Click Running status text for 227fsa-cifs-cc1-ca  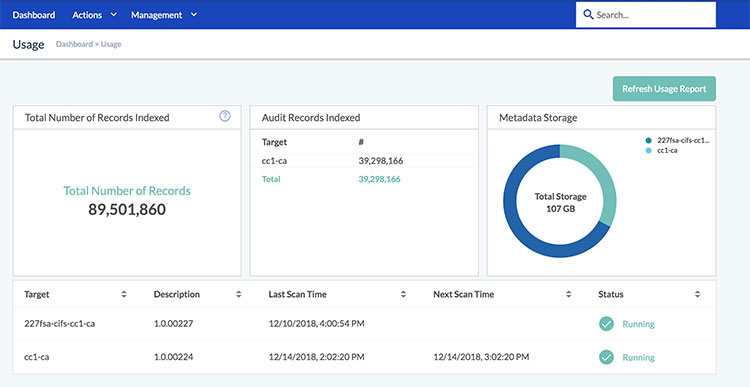click(x=639, y=324)
